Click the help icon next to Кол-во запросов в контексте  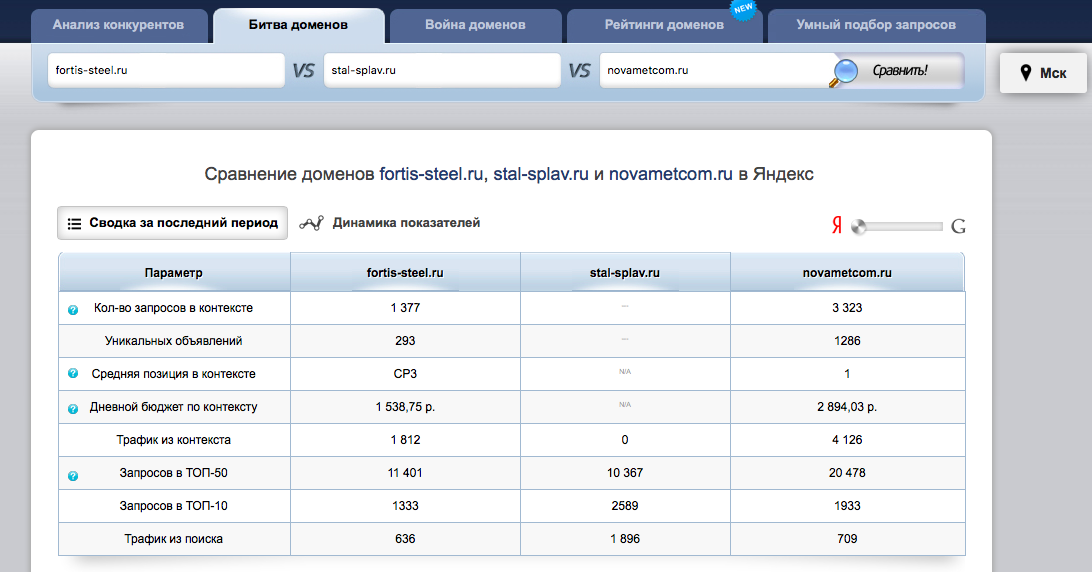(72, 309)
